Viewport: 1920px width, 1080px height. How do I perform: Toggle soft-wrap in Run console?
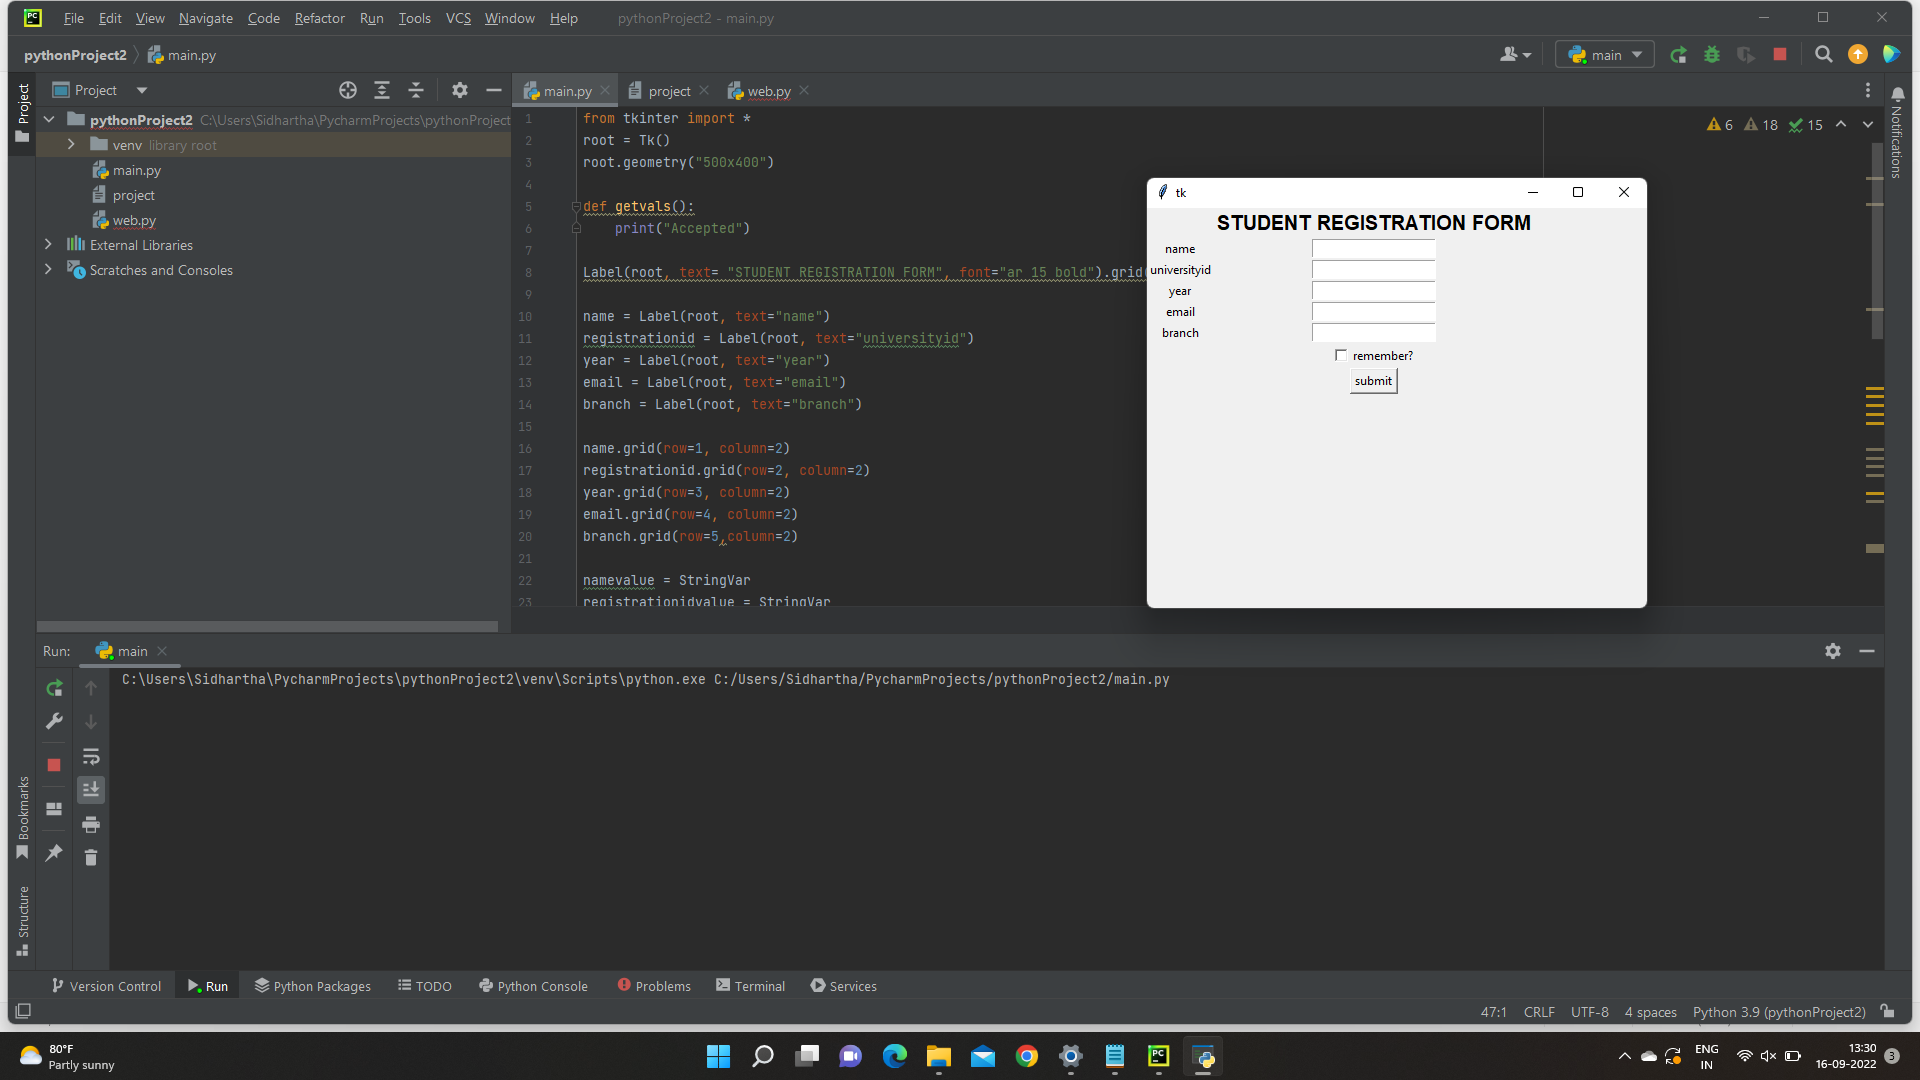tap(91, 756)
